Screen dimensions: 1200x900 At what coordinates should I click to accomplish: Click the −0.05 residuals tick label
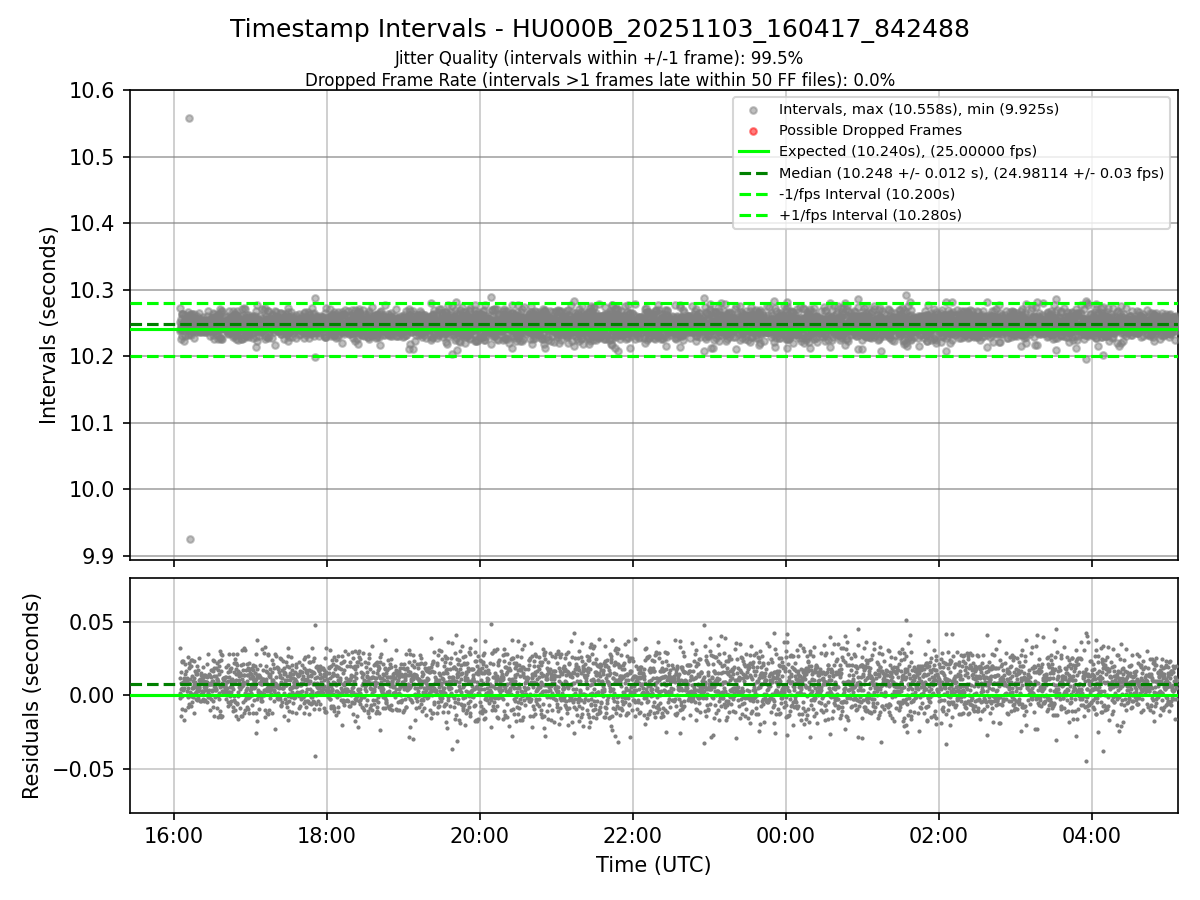pyautogui.click(x=84, y=769)
